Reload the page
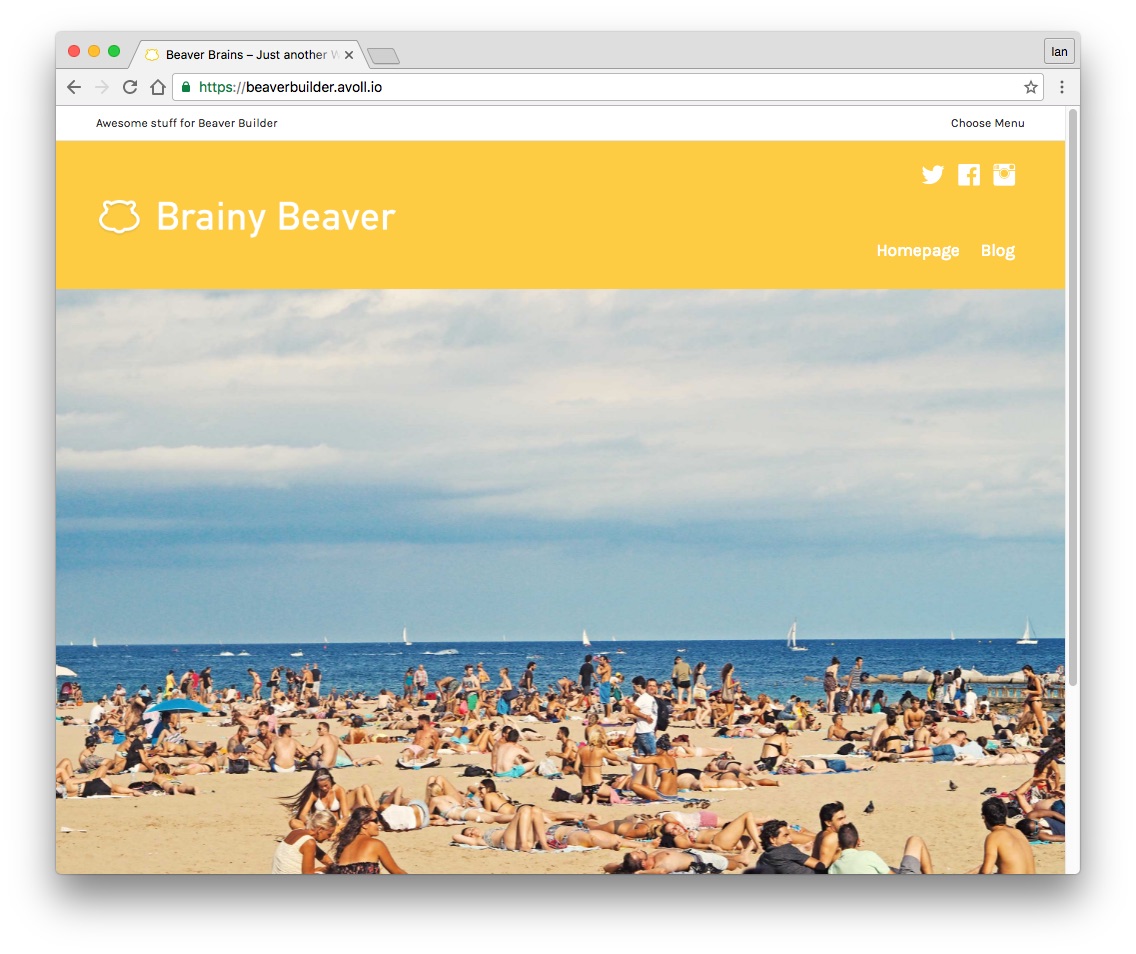The width and height of the screenshot is (1136, 954). click(x=130, y=87)
